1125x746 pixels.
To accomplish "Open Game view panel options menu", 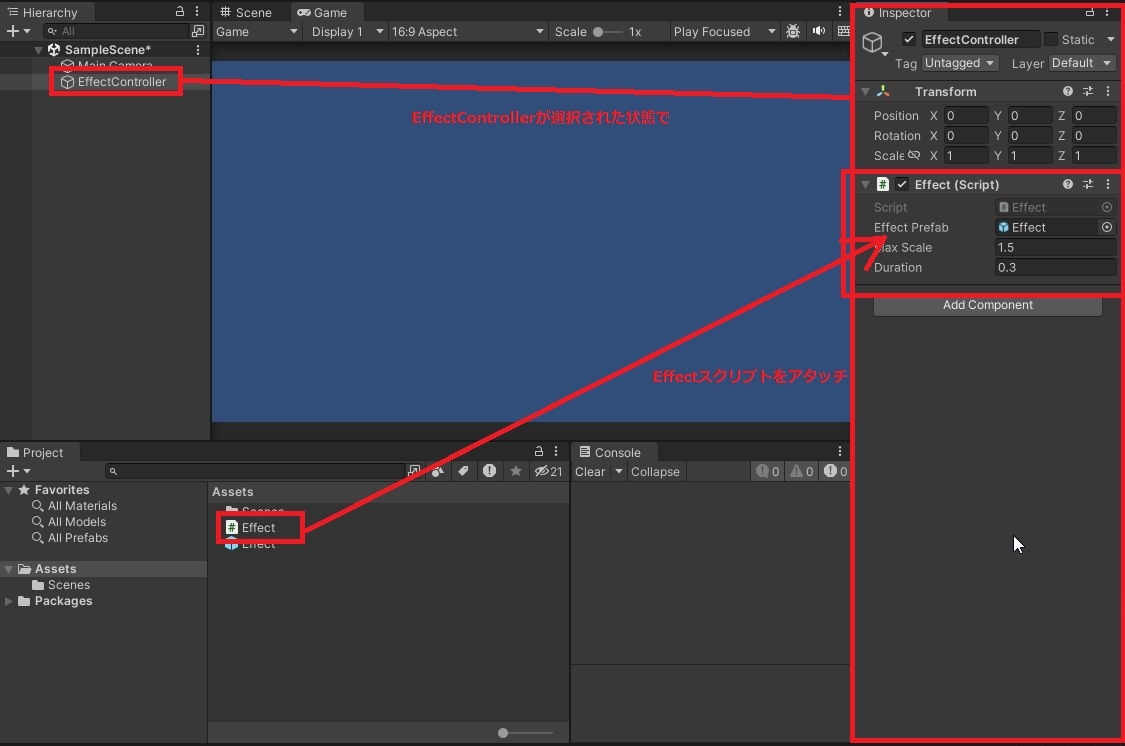I will click(839, 11).
